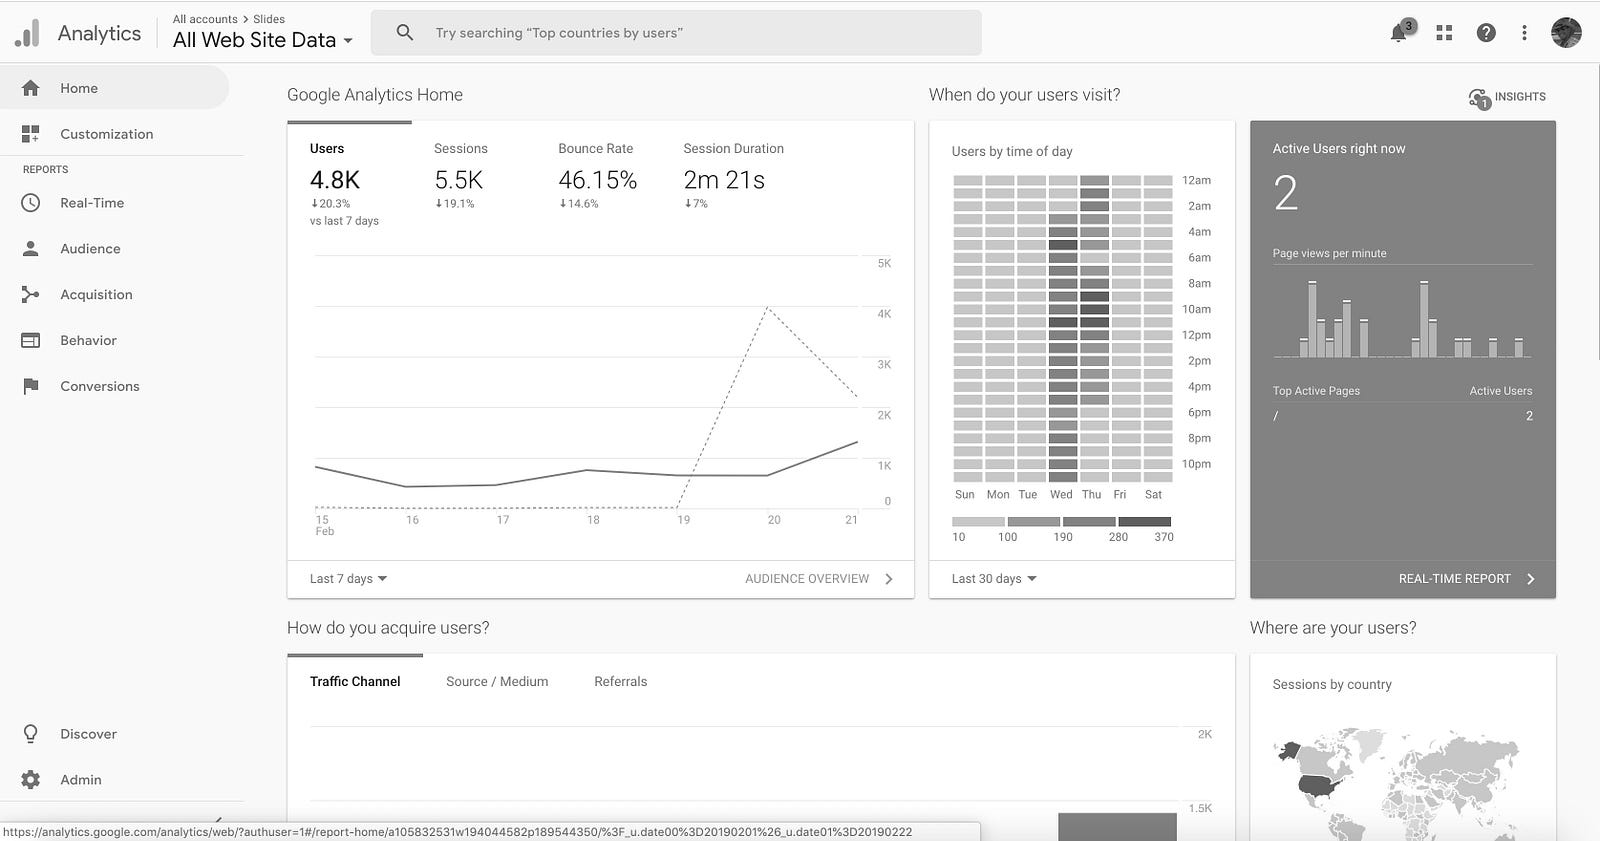Click into the Analytics search field
The height and width of the screenshot is (841, 1600).
click(x=676, y=33)
